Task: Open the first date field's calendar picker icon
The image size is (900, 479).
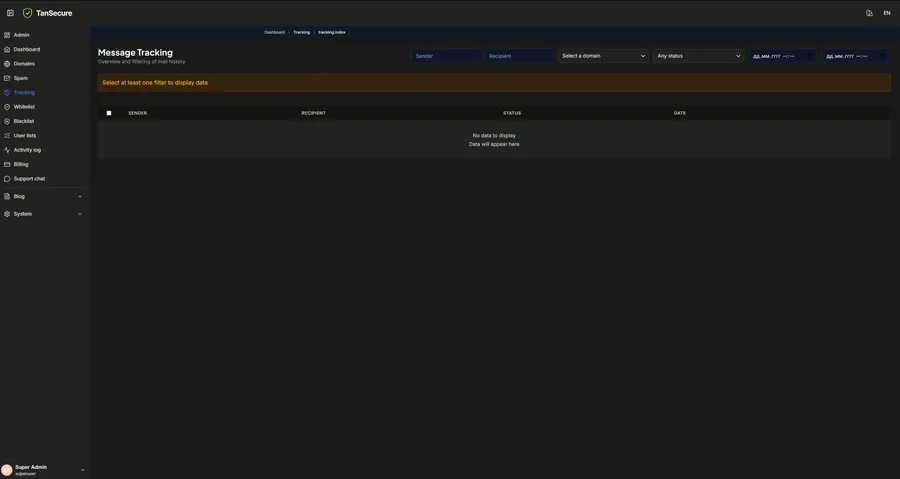Action: click(x=810, y=56)
